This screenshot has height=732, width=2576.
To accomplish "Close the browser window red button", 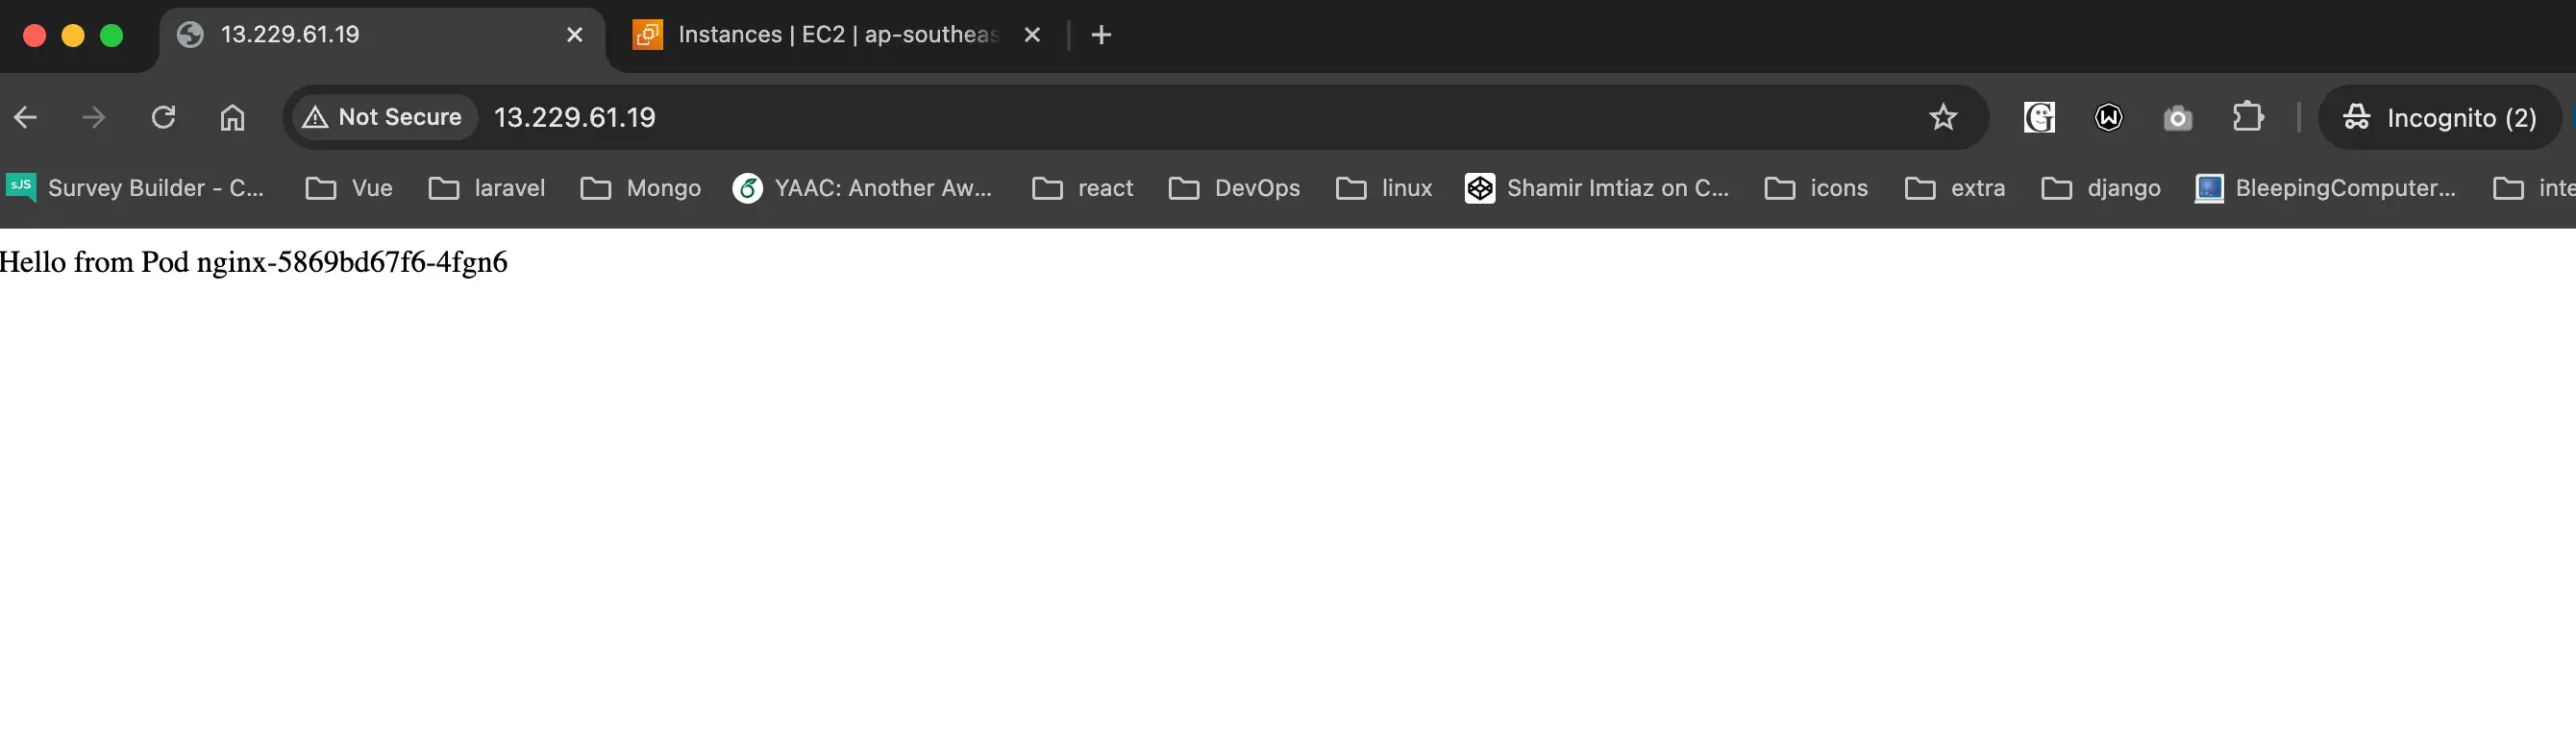I will 34,36.
